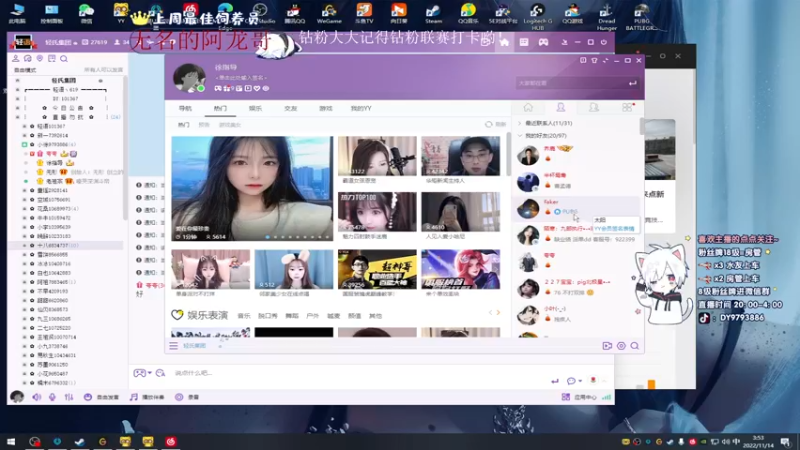Open the gamepad icon in the channel title bar

[543, 42]
